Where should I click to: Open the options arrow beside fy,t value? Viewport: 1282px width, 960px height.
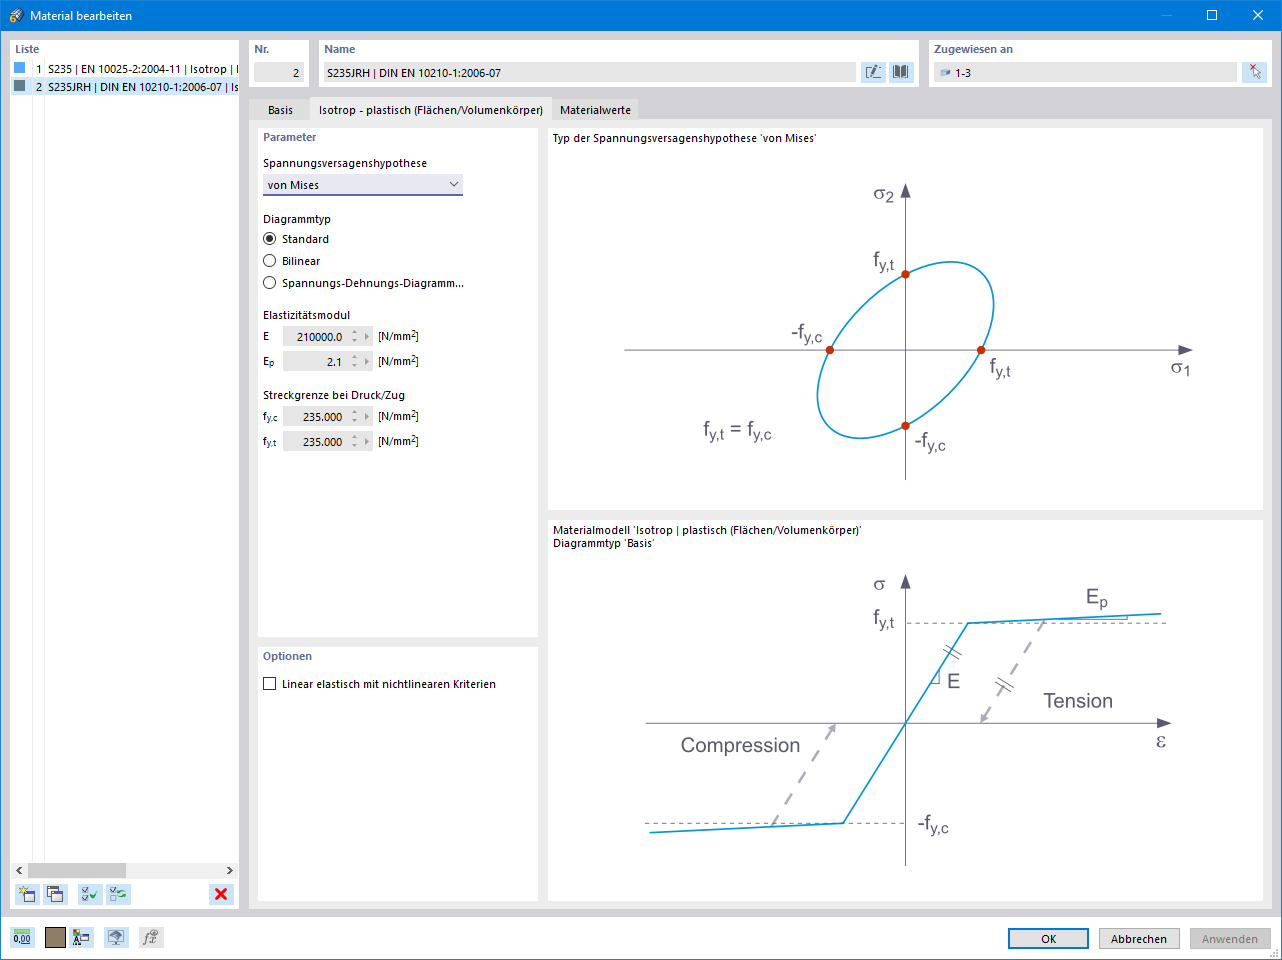click(x=367, y=442)
